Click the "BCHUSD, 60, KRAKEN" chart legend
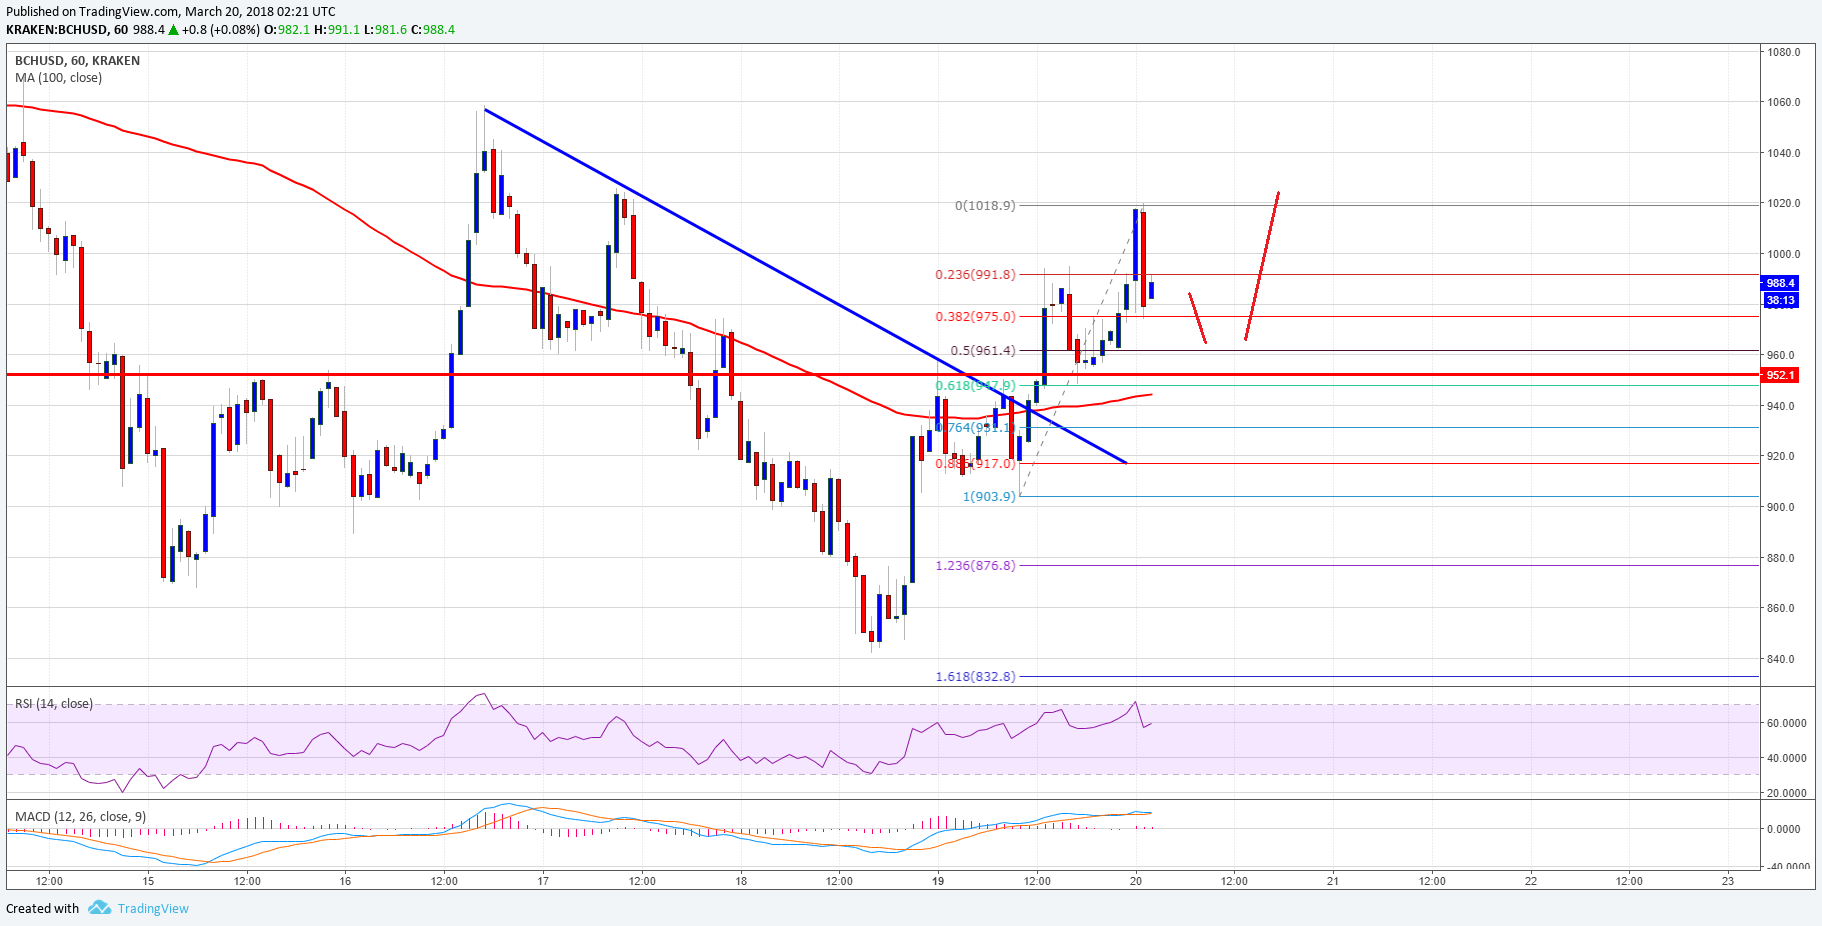Image resolution: width=1822 pixels, height=926 pixels. click(x=72, y=60)
